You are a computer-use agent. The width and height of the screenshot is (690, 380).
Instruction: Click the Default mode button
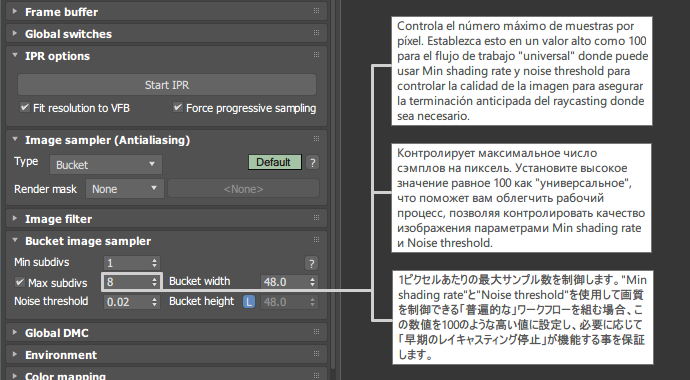coord(275,162)
